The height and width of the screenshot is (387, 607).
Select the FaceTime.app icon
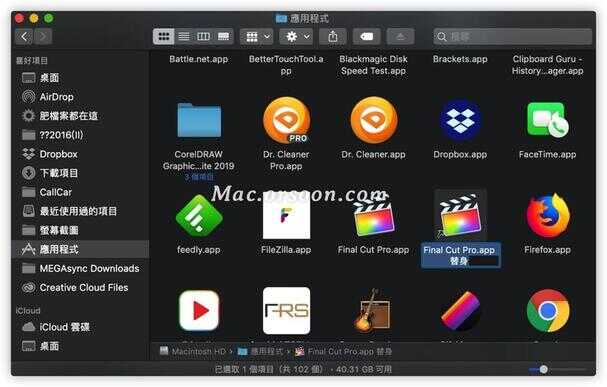click(547, 120)
